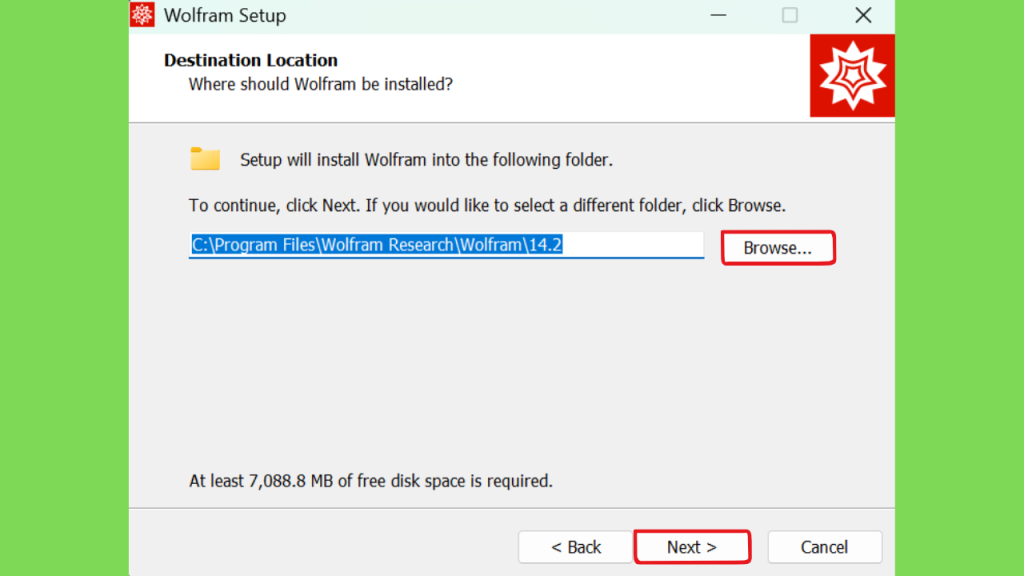Minimize the Wolfram Setup window
Image resolution: width=1024 pixels, height=576 pixels.
pos(718,15)
